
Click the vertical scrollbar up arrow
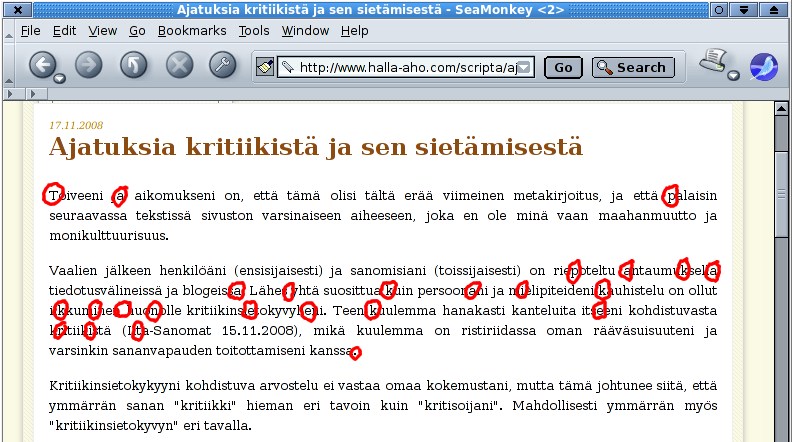(x=781, y=108)
